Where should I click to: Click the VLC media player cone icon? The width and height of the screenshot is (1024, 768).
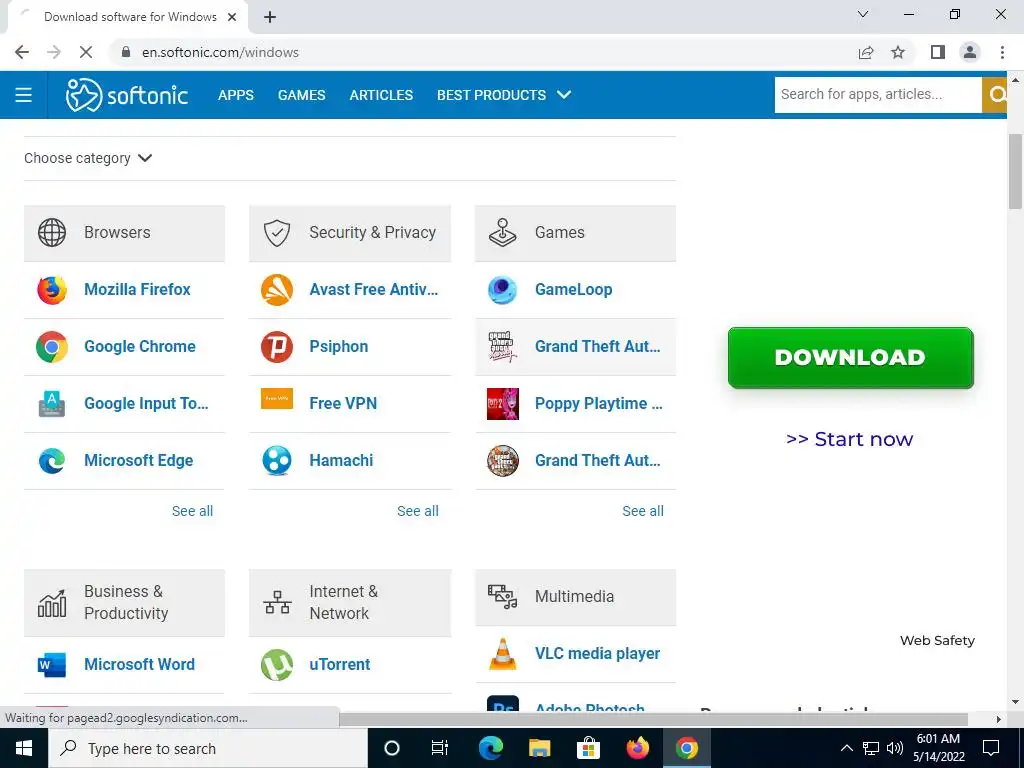point(503,654)
